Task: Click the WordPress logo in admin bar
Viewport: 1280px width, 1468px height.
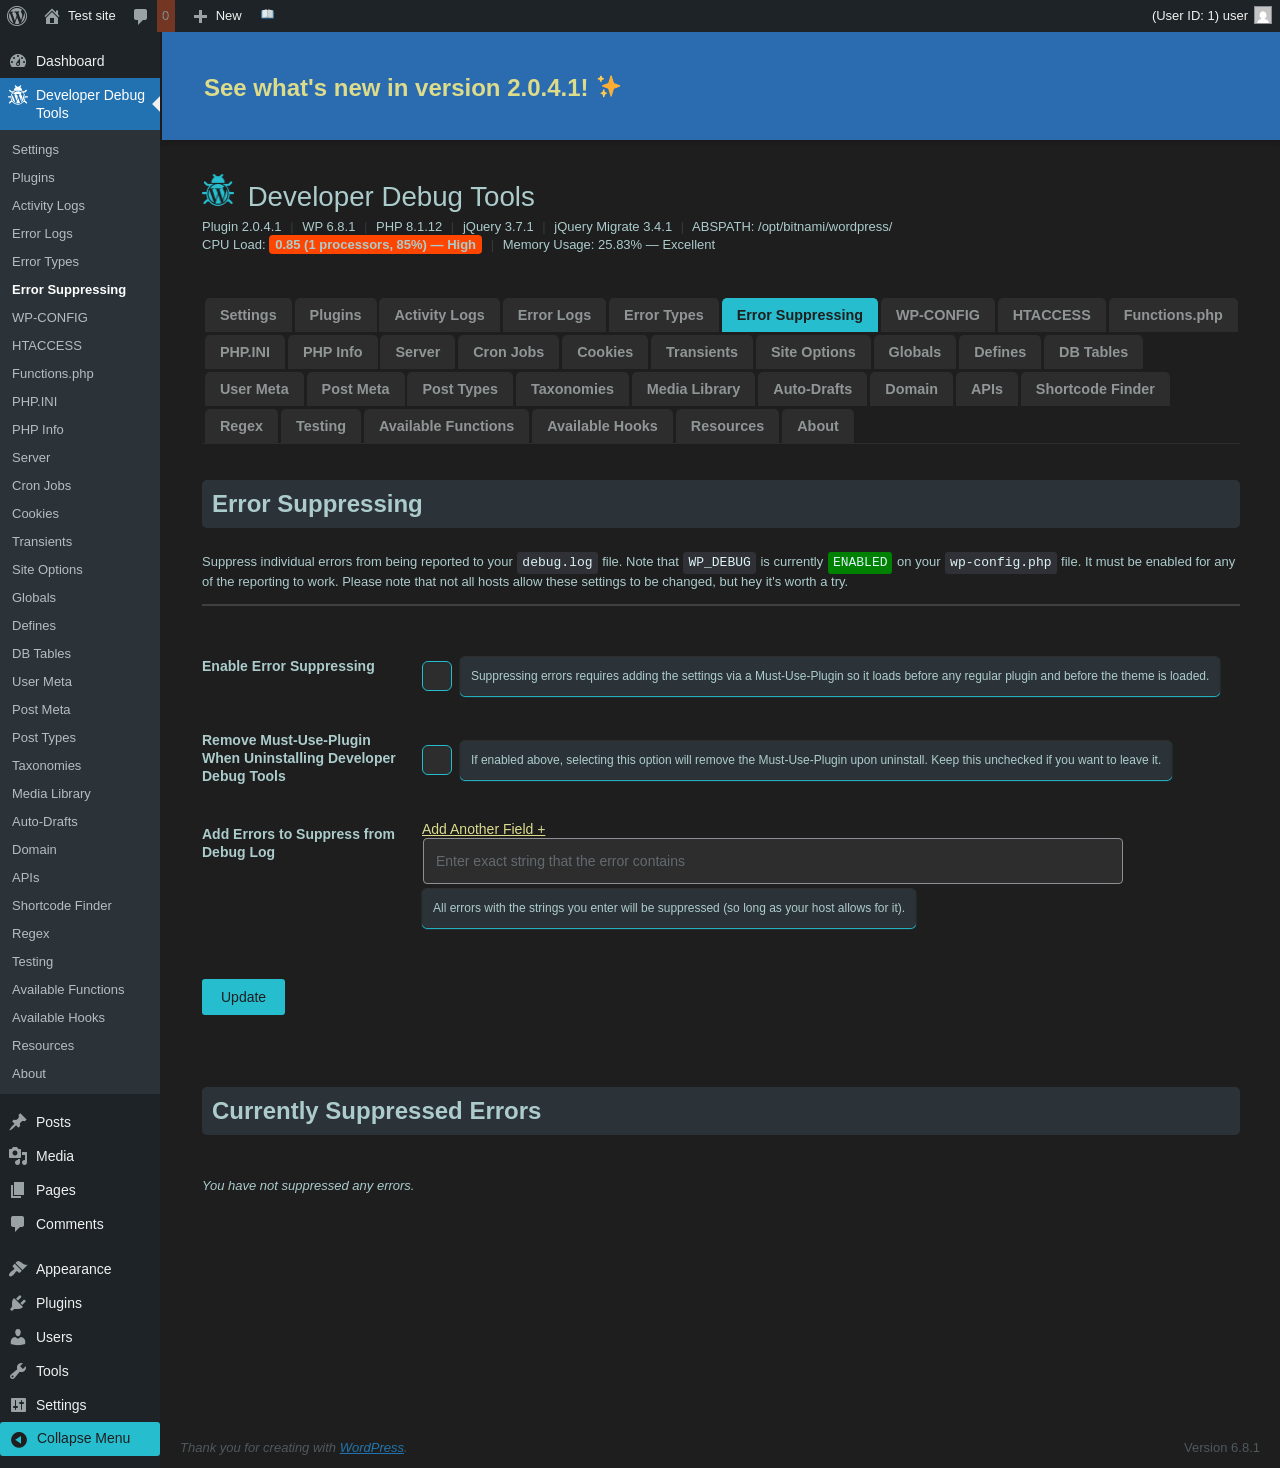Action: [17, 16]
